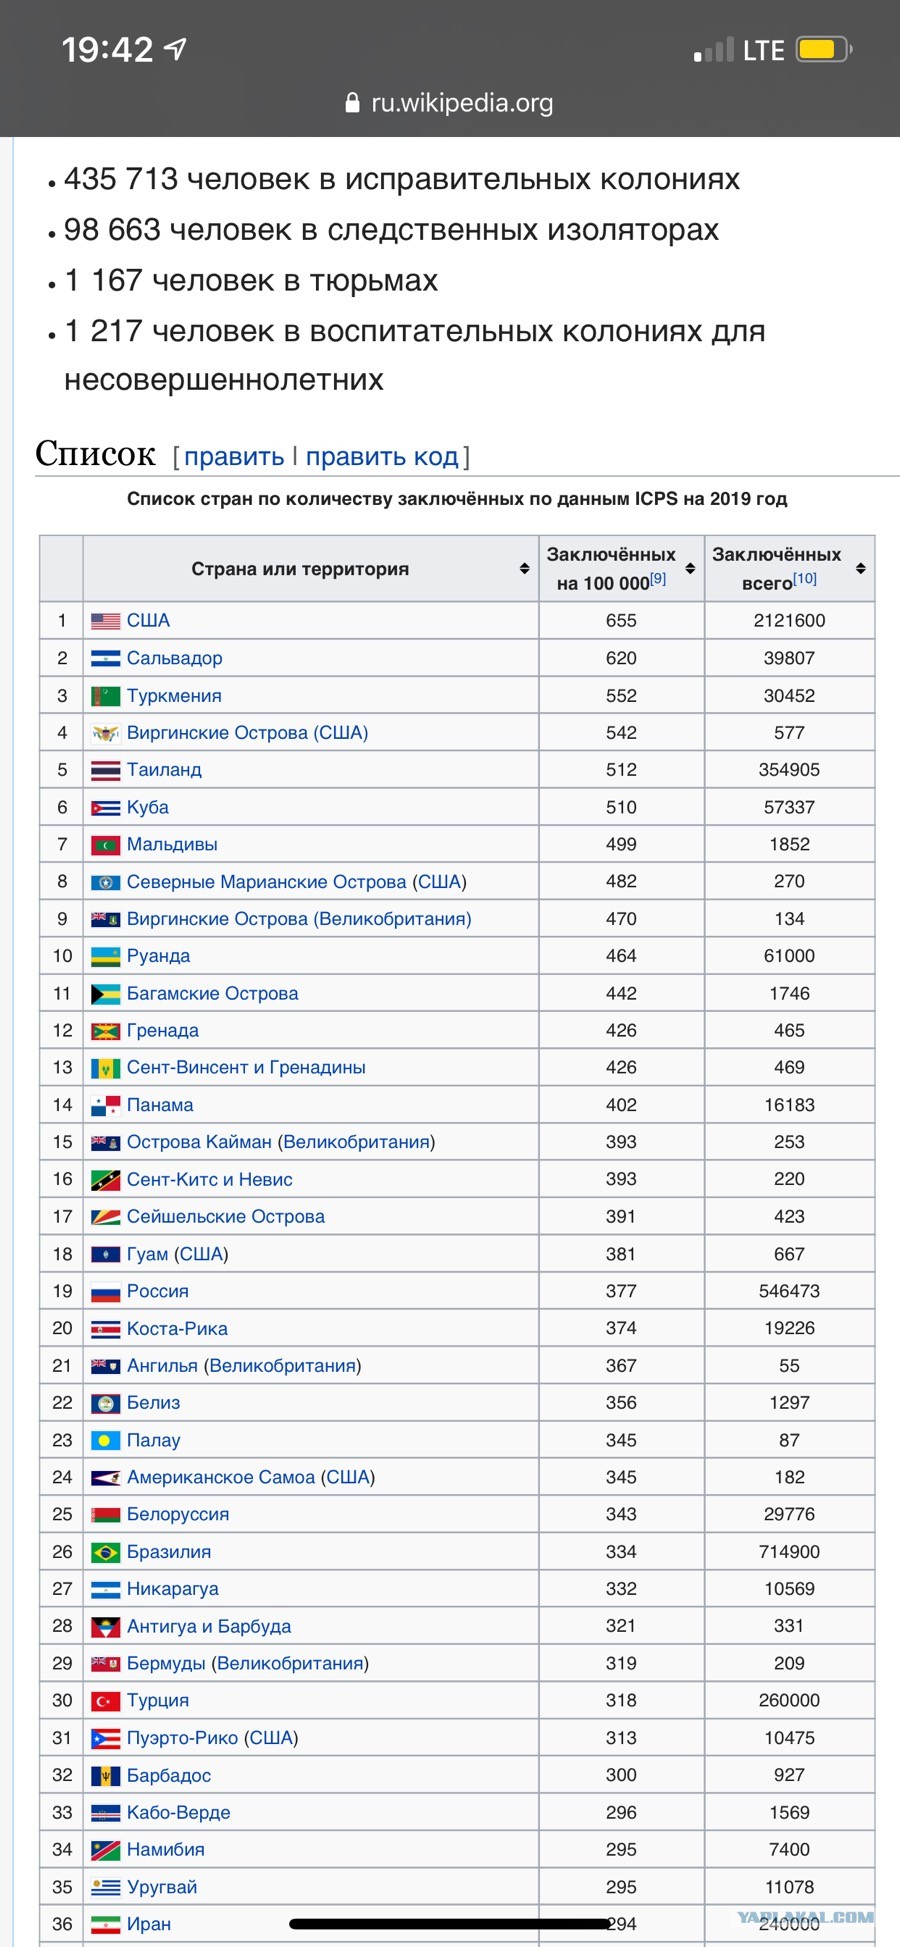Click the Panama flag icon
The image size is (900, 1947).
point(106,1106)
